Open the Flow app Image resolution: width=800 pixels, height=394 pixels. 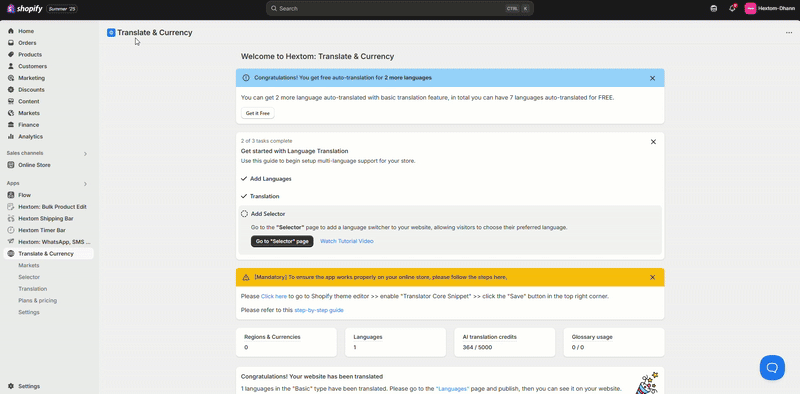(24, 195)
